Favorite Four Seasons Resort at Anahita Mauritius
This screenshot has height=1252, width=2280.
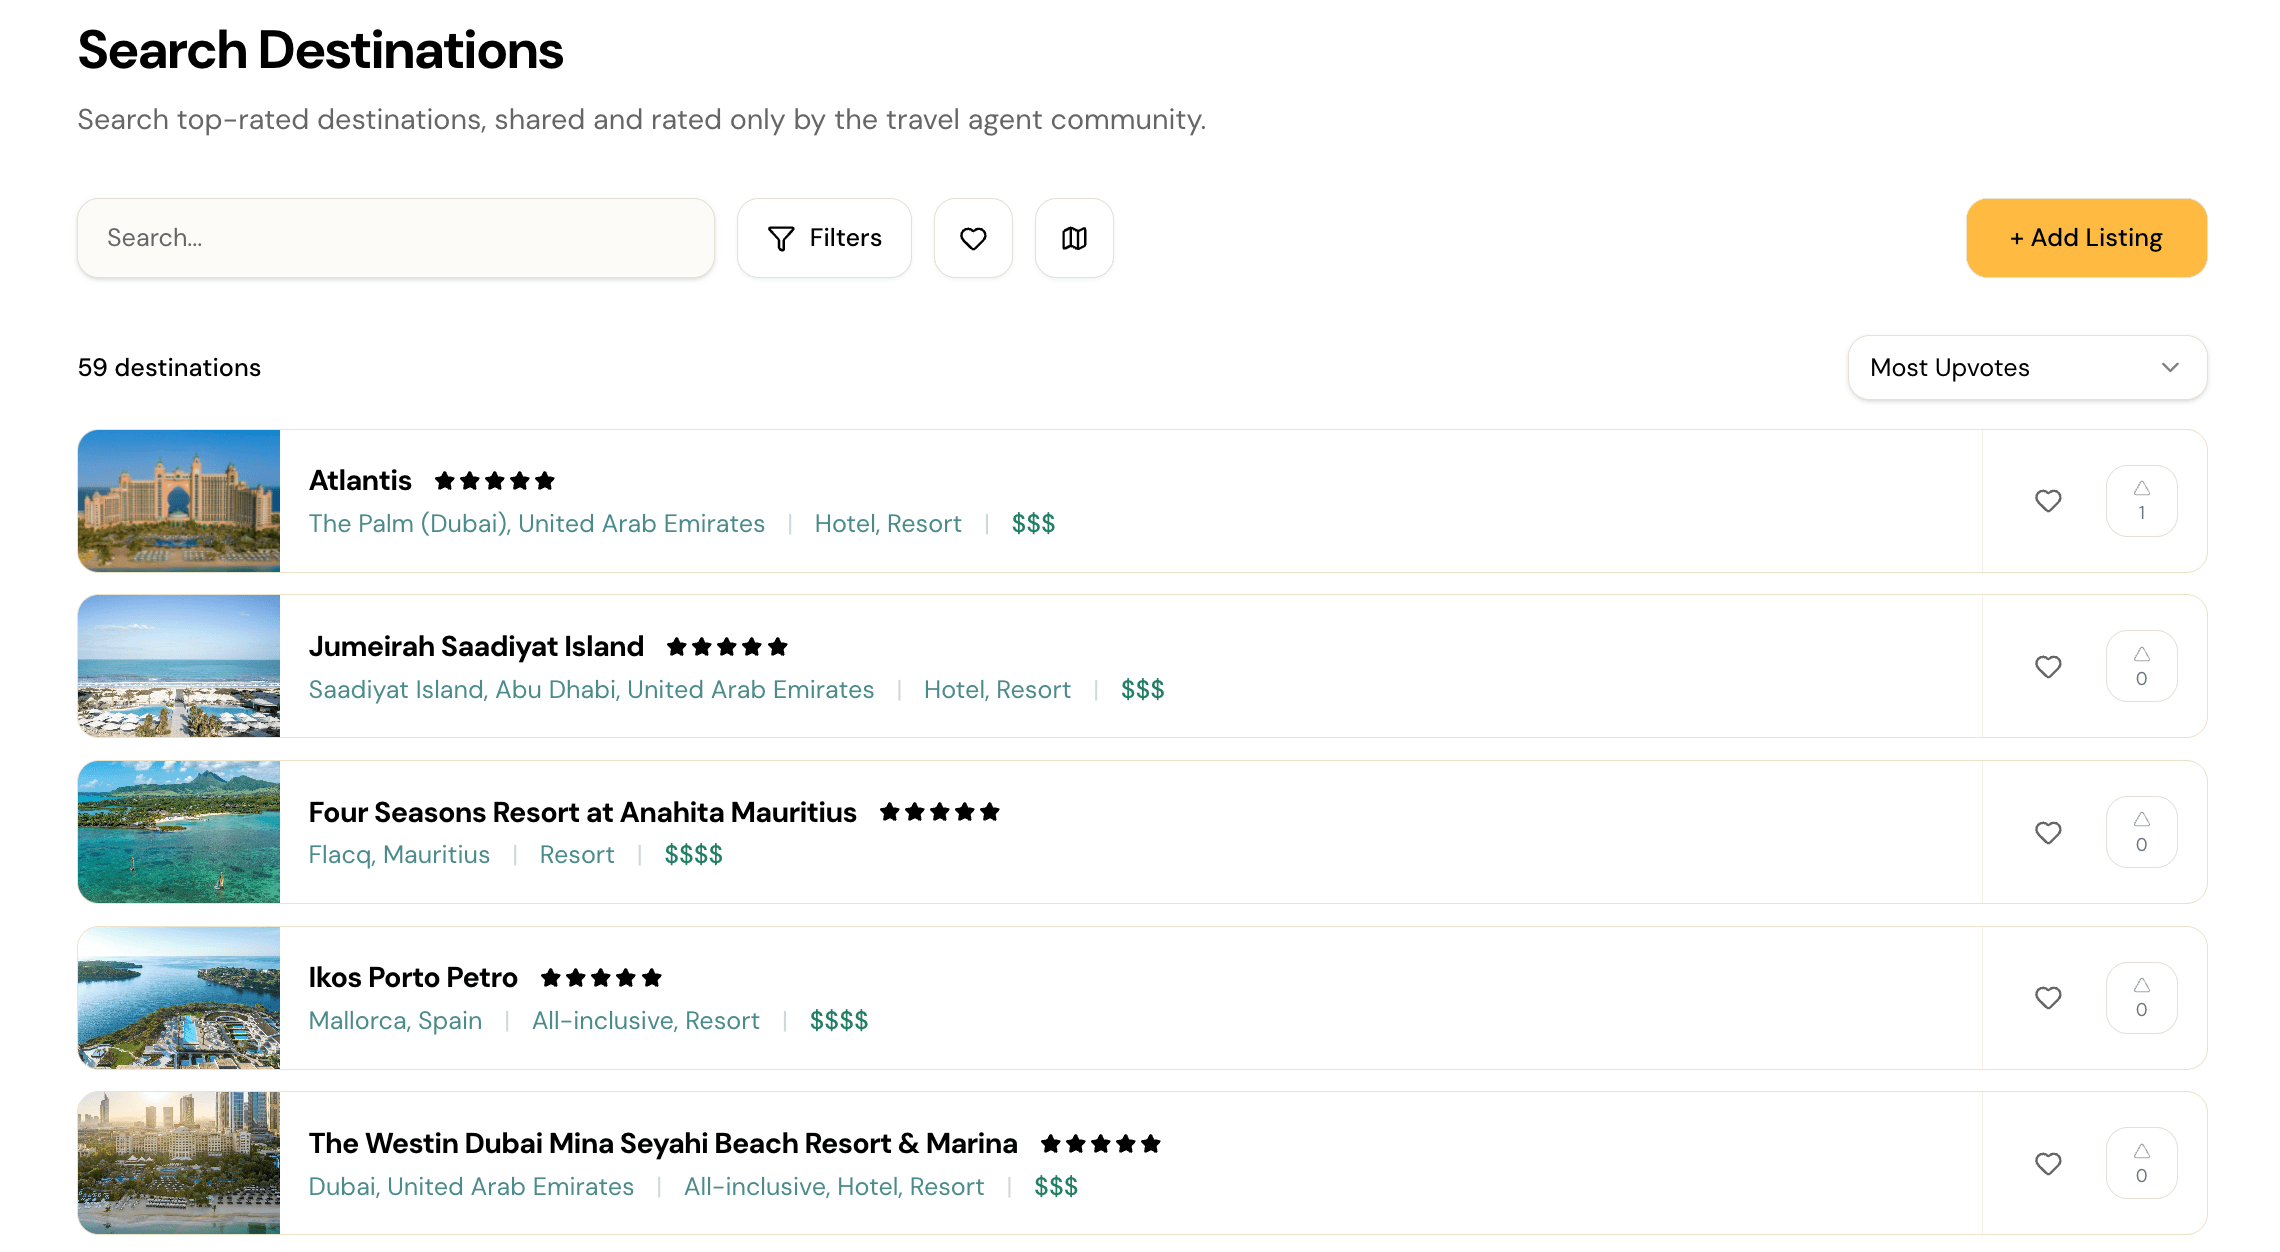click(2048, 833)
